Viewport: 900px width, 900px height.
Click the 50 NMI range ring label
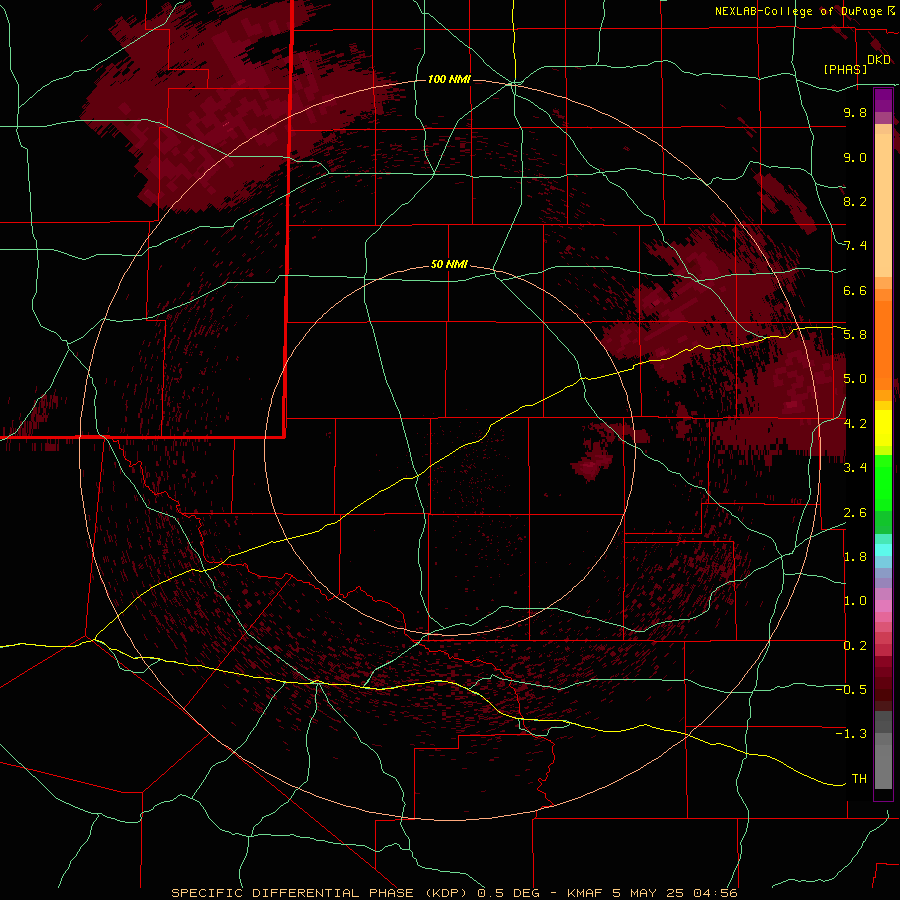pyautogui.click(x=449, y=265)
